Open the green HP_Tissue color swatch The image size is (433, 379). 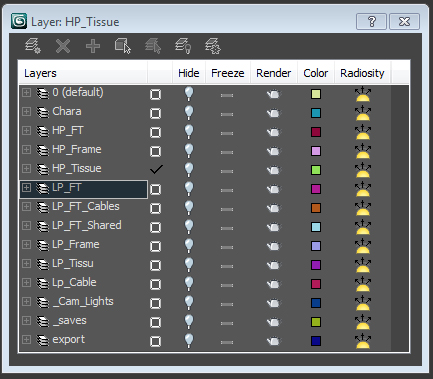316,170
